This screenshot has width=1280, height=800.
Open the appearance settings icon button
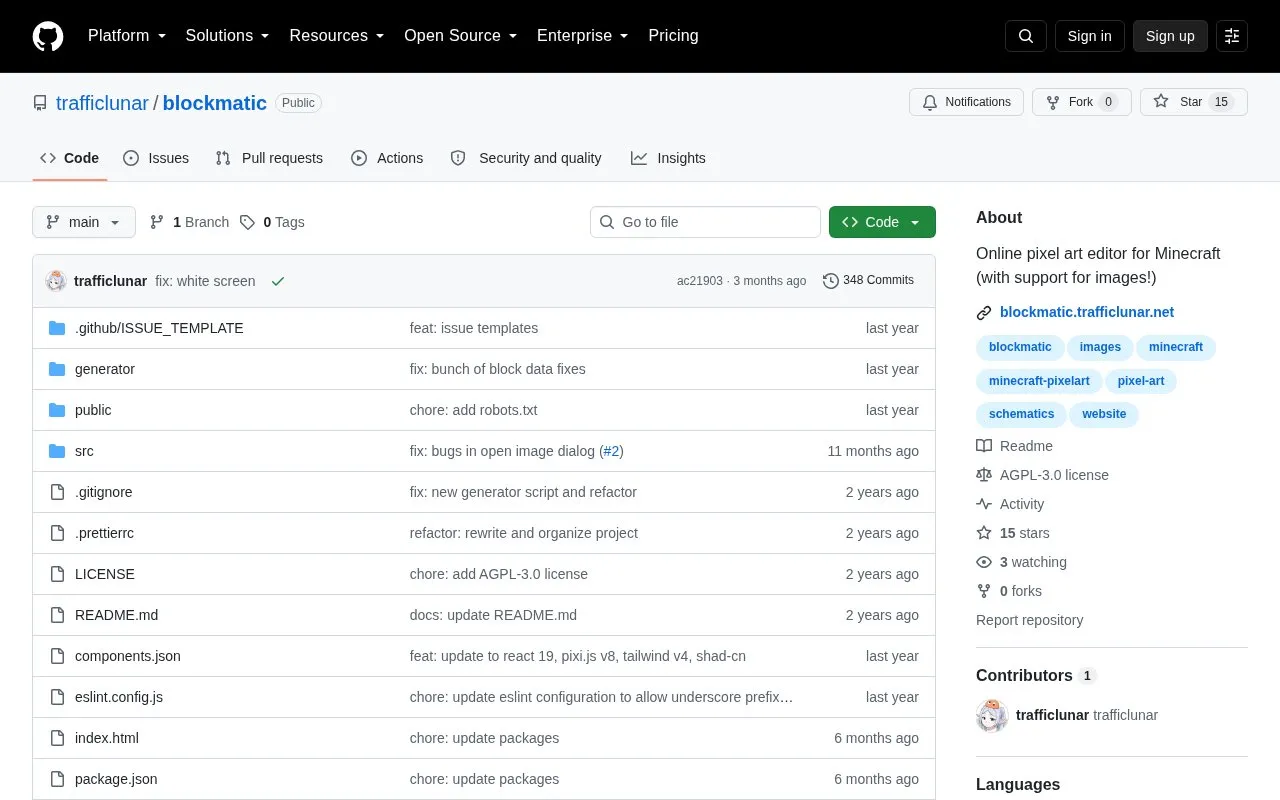click(x=1232, y=36)
